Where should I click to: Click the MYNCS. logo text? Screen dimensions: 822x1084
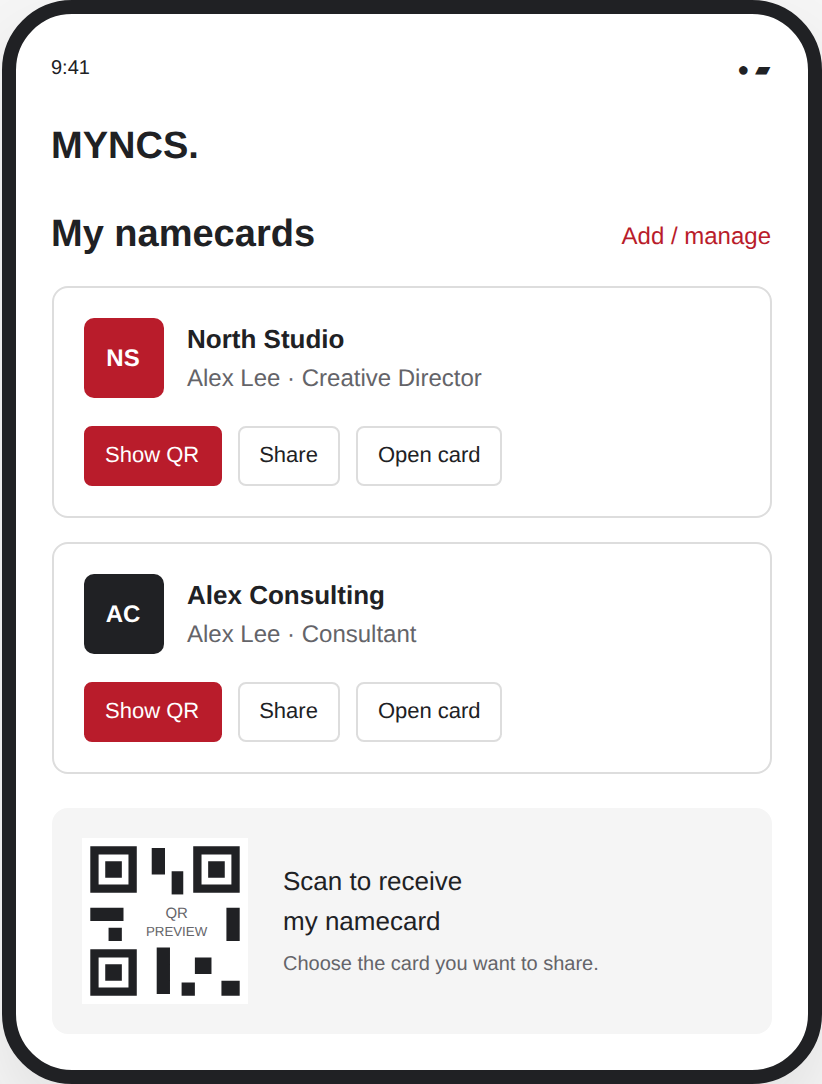124,145
